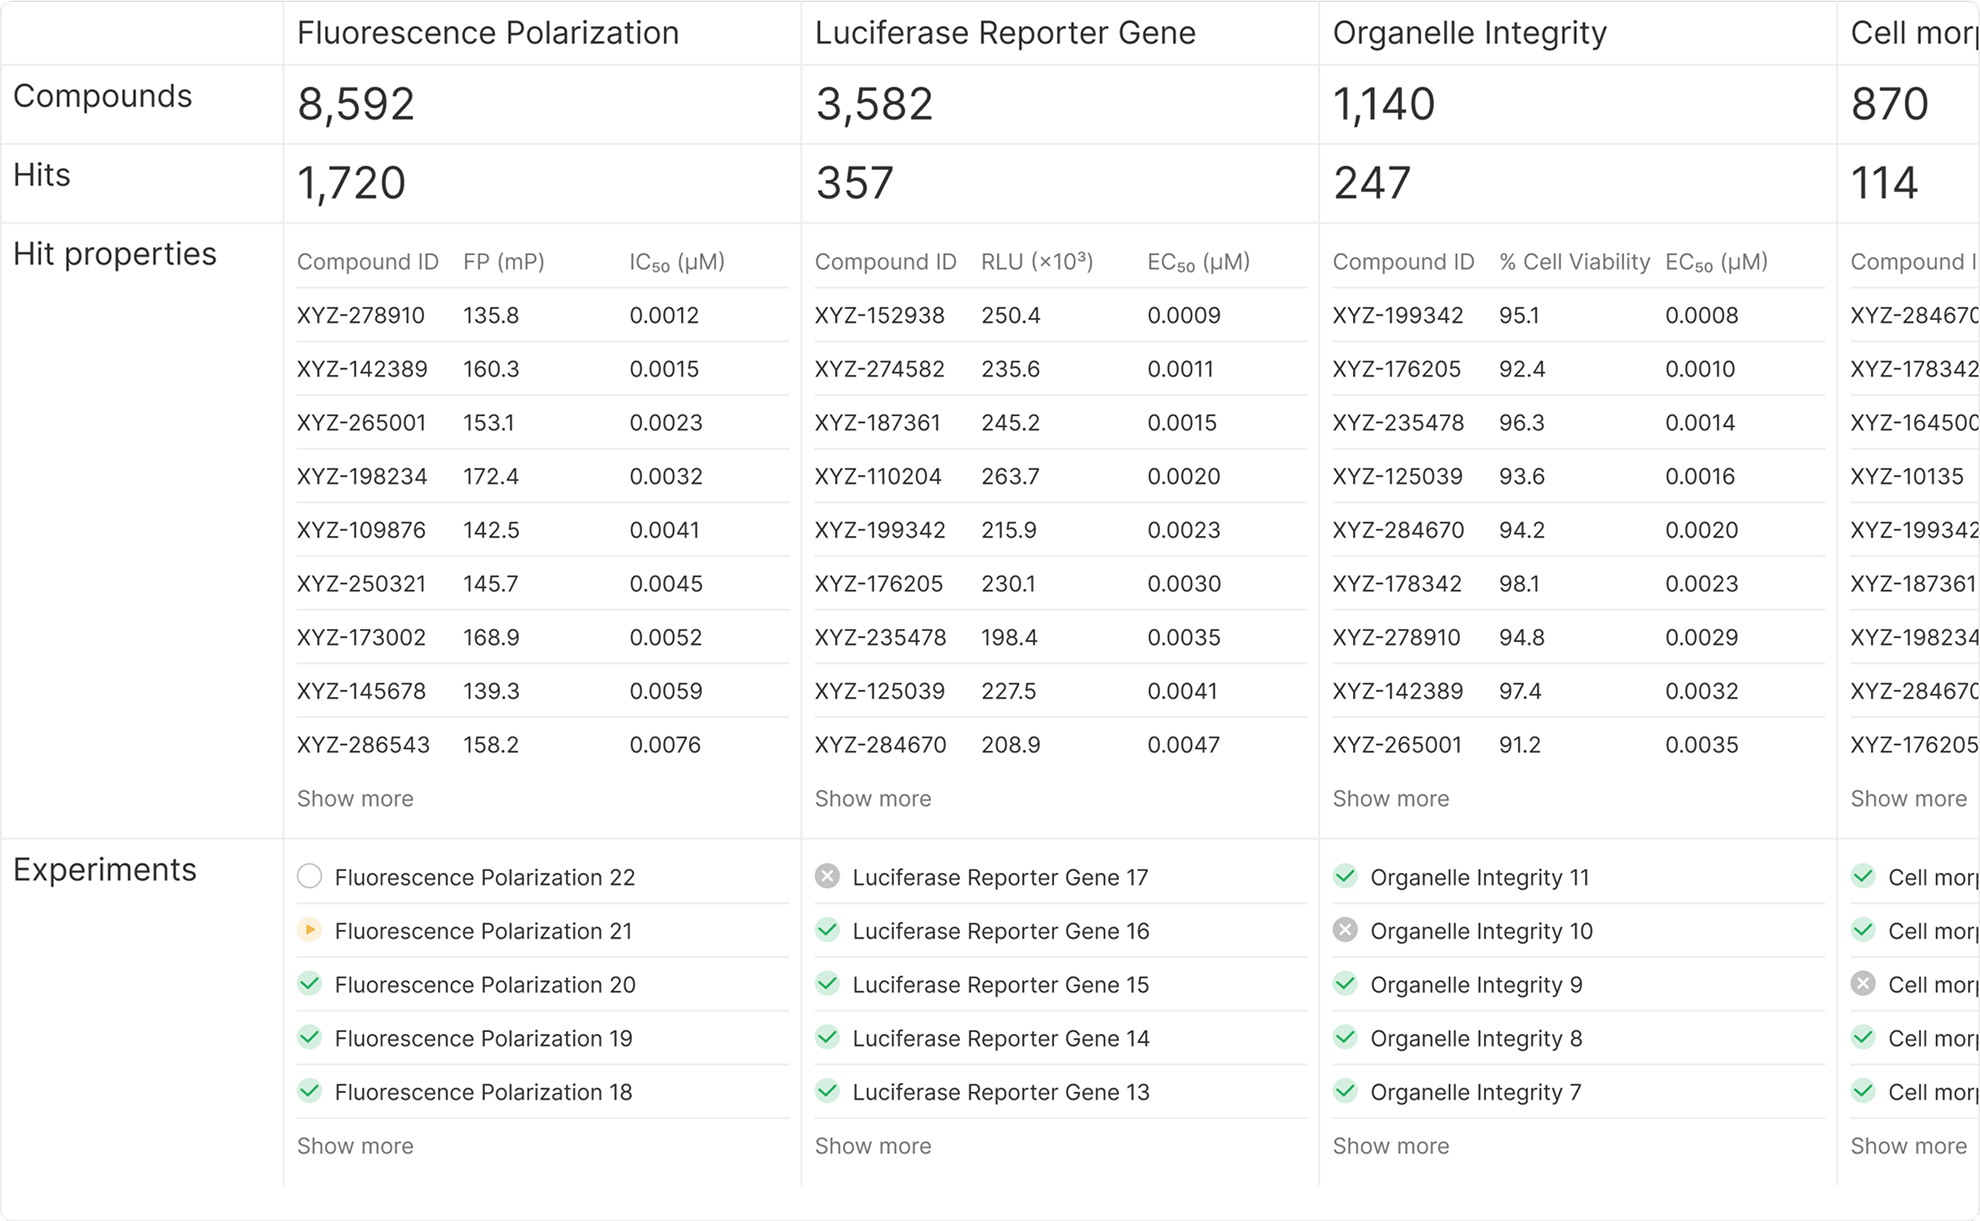Show more Luciferase Reporter Gene hit properties

click(873, 798)
